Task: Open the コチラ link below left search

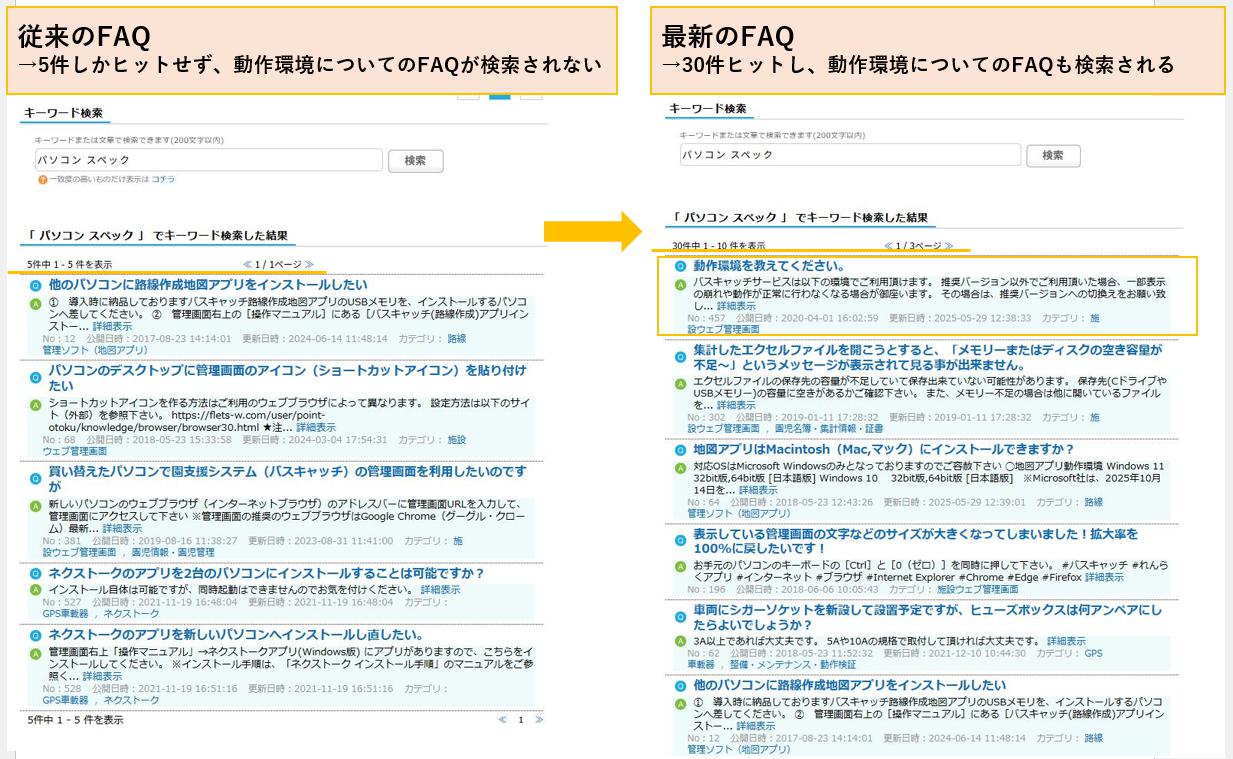Action: [x=162, y=179]
